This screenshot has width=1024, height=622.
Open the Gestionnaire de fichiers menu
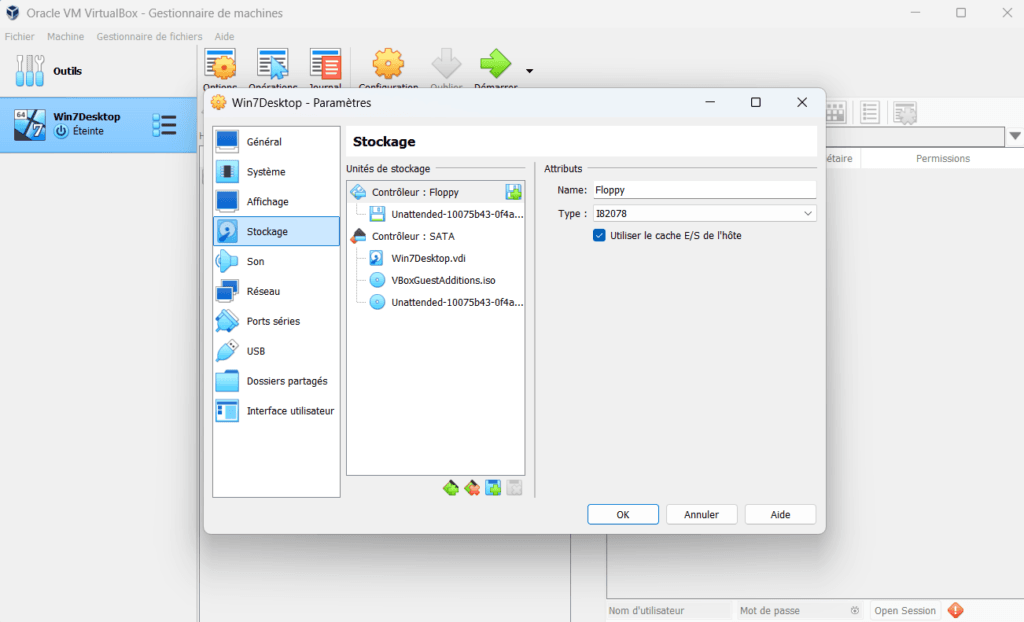(149, 36)
